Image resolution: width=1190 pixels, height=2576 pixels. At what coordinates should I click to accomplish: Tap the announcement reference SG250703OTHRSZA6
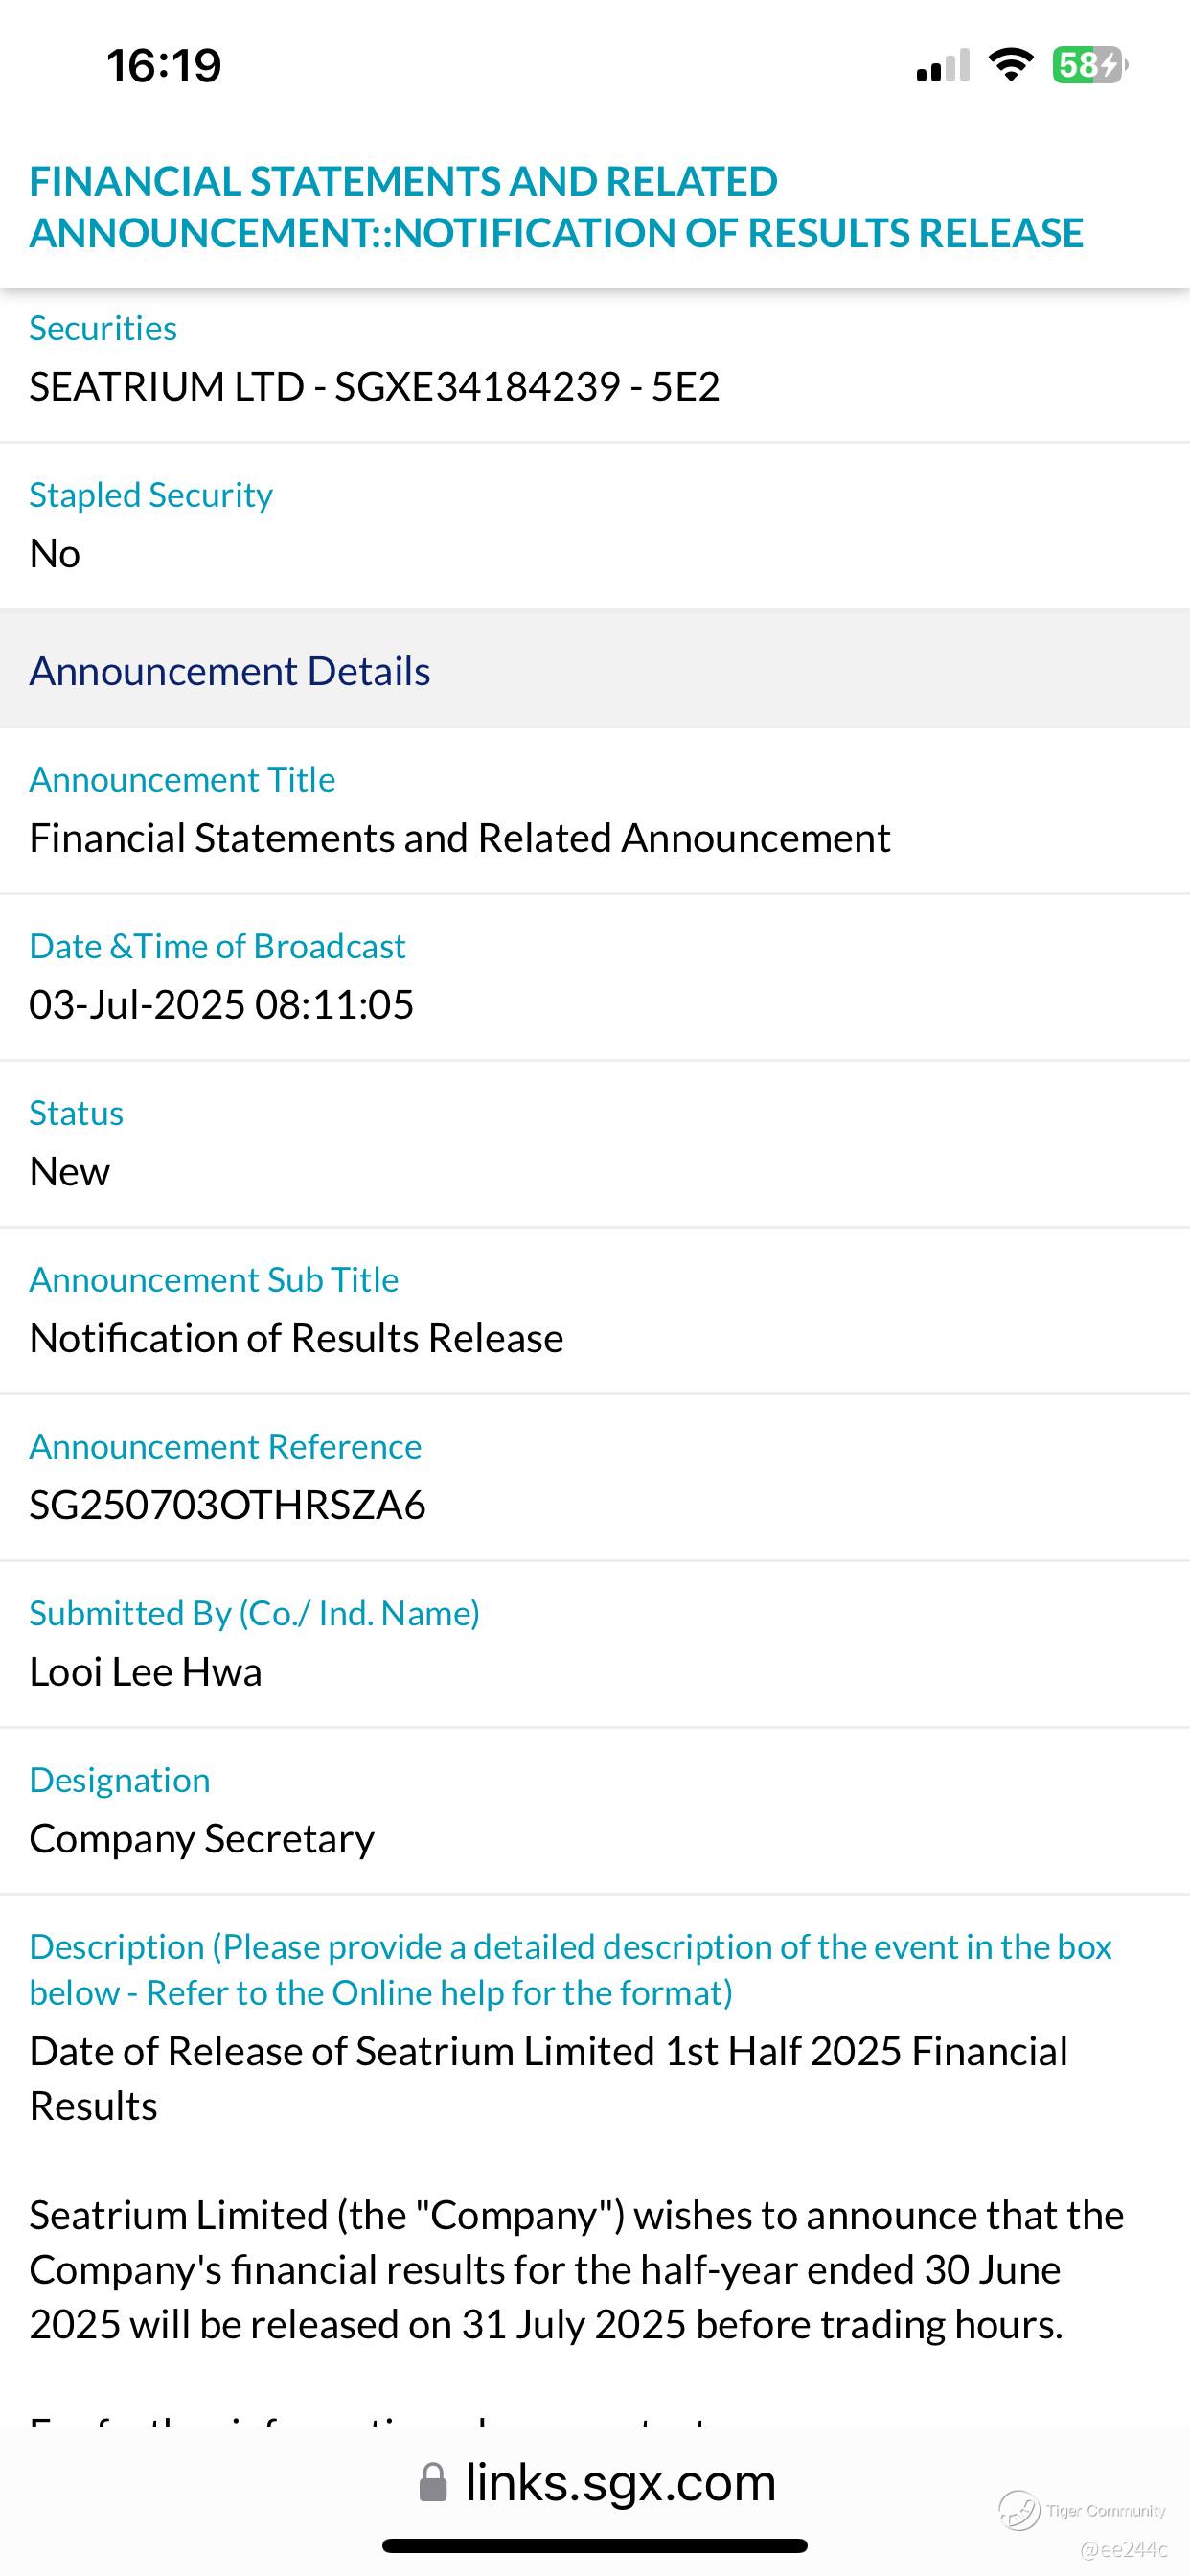[x=227, y=1505]
